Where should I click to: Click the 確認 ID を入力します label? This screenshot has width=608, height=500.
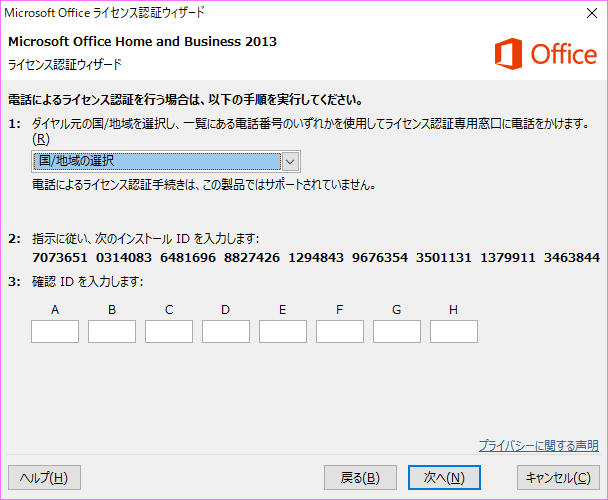click(88, 282)
